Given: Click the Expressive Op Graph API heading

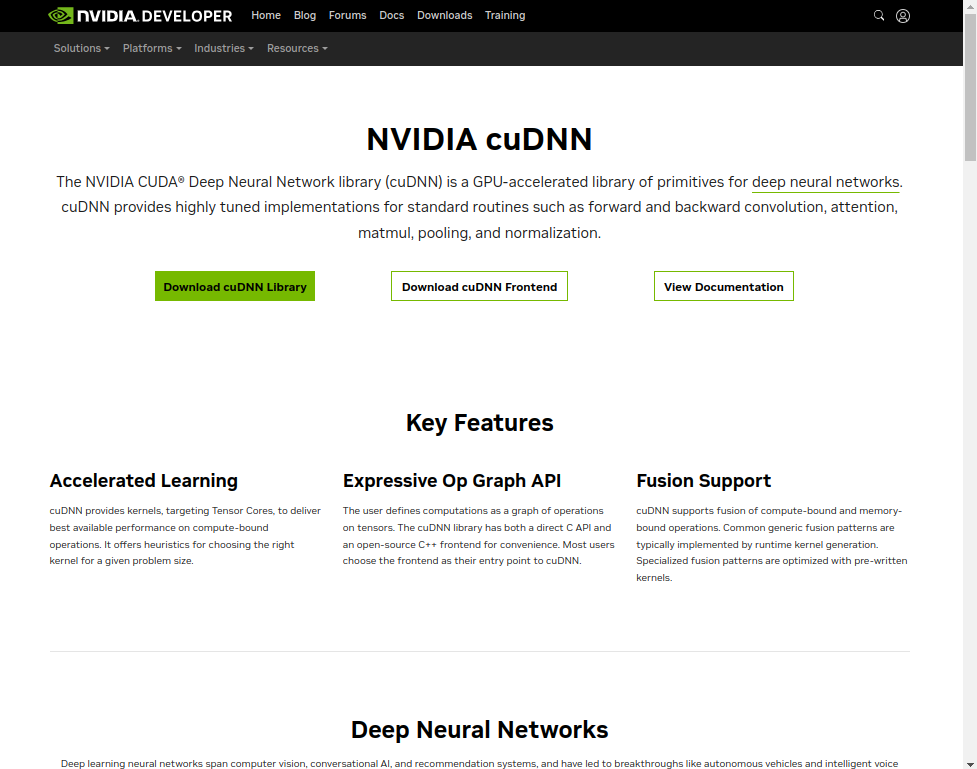Looking at the screenshot, I should 452,480.
